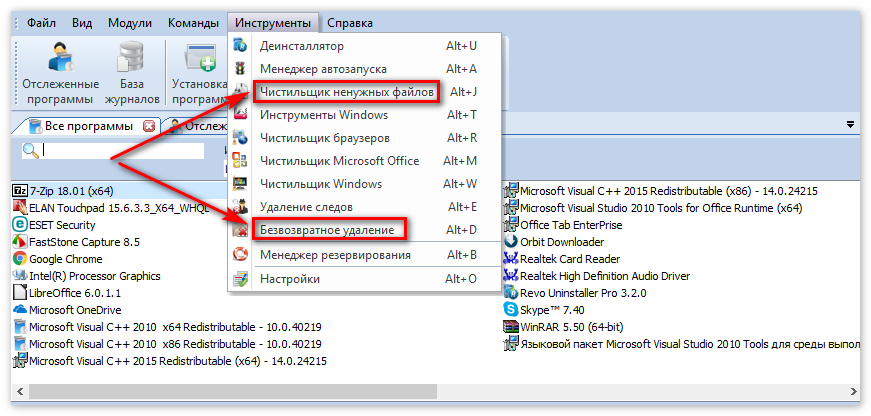Expand the tab list arrow at right
871x416 pixels.
[x=850, y=125]
